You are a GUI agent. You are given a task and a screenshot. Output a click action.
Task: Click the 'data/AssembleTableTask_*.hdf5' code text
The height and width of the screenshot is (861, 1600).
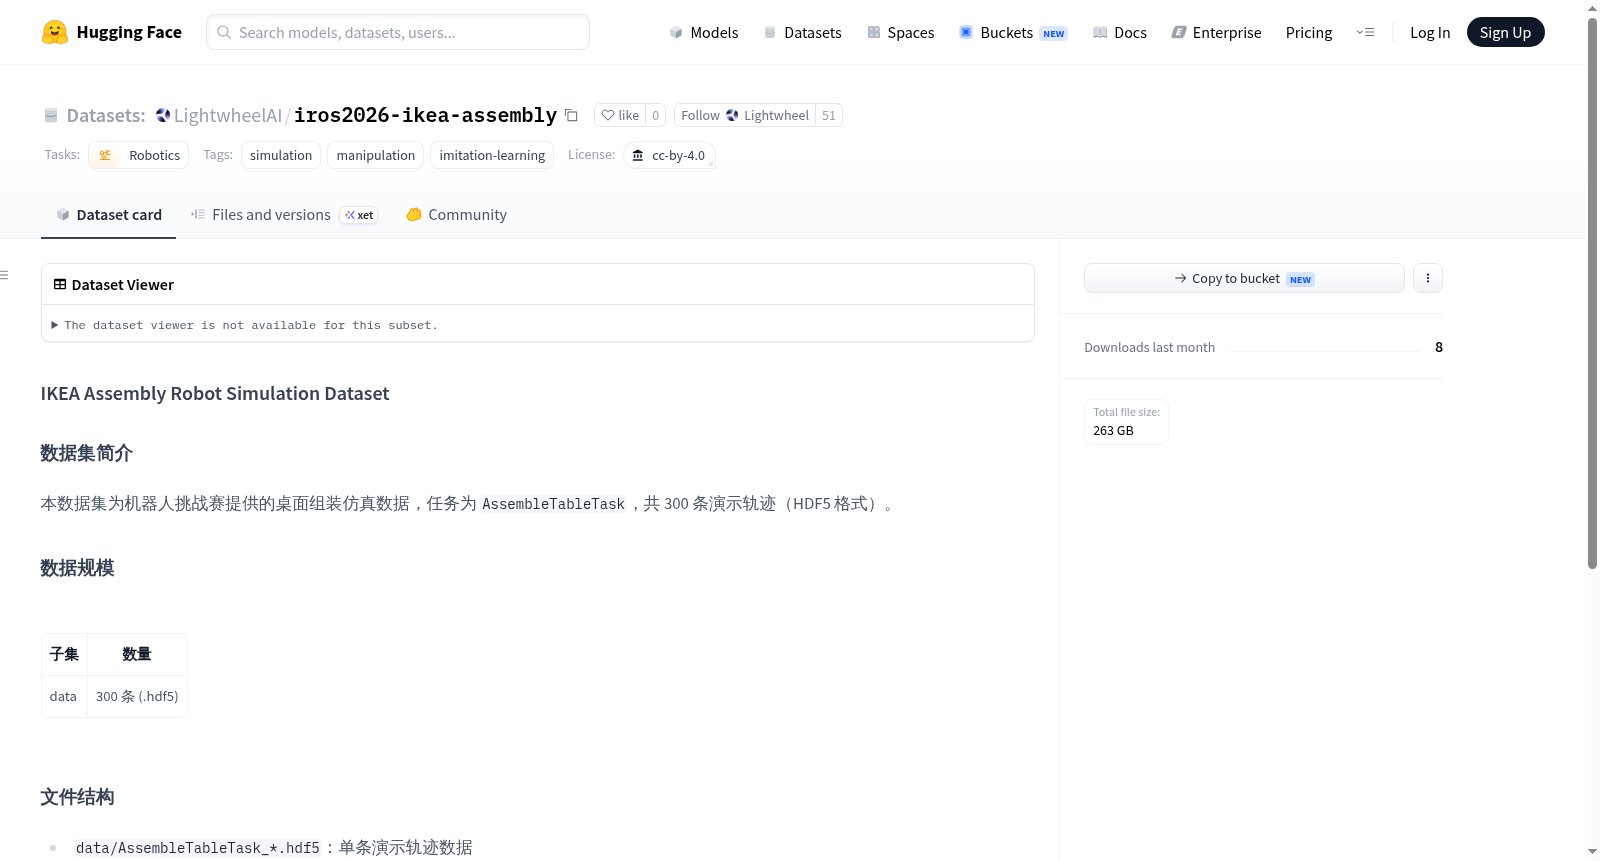point(198,848)
